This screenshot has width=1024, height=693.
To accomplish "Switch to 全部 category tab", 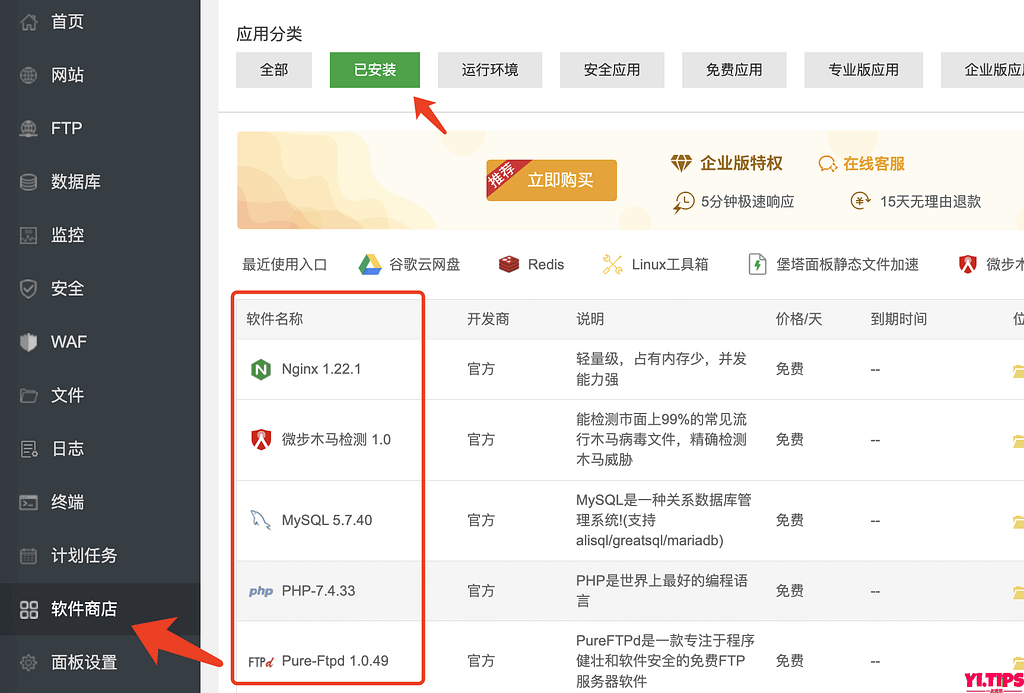I will click(x=274, y=70).
